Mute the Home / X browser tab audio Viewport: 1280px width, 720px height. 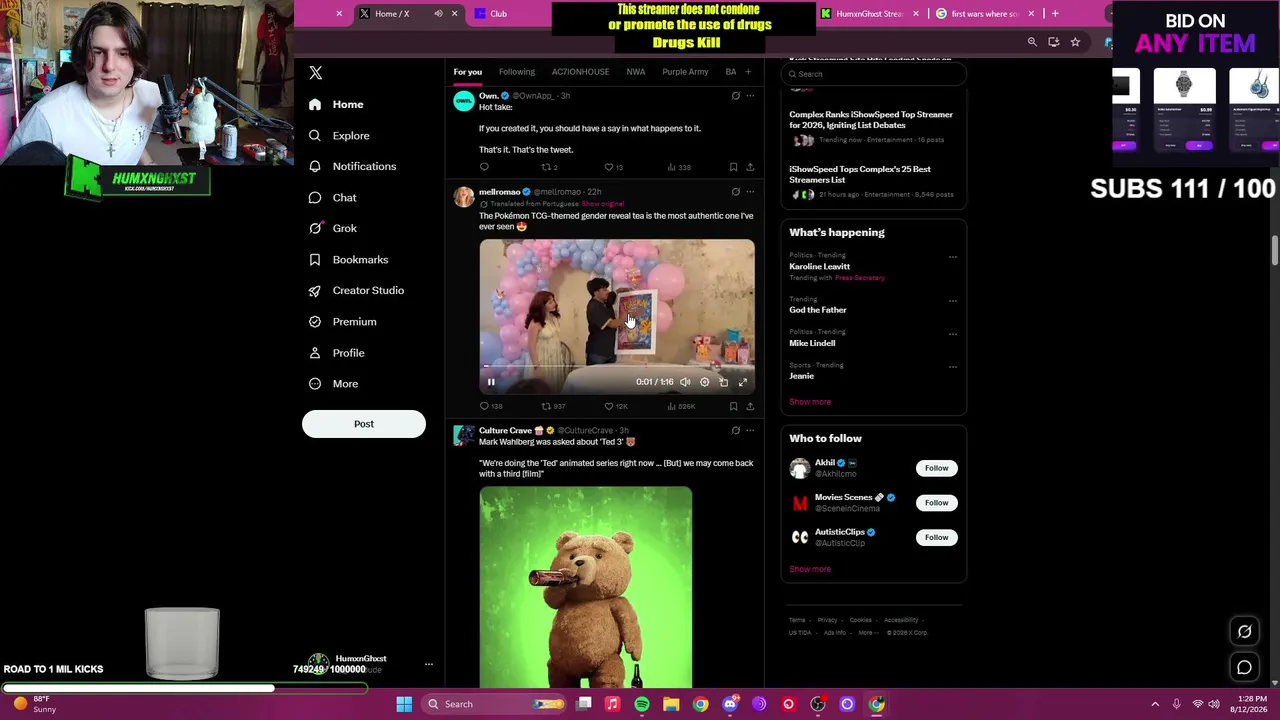[438, 14]
